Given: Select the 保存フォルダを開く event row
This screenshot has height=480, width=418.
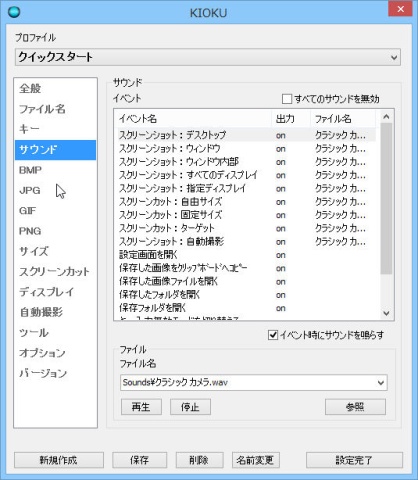Looking at the screenshot, I should [247, 308].
